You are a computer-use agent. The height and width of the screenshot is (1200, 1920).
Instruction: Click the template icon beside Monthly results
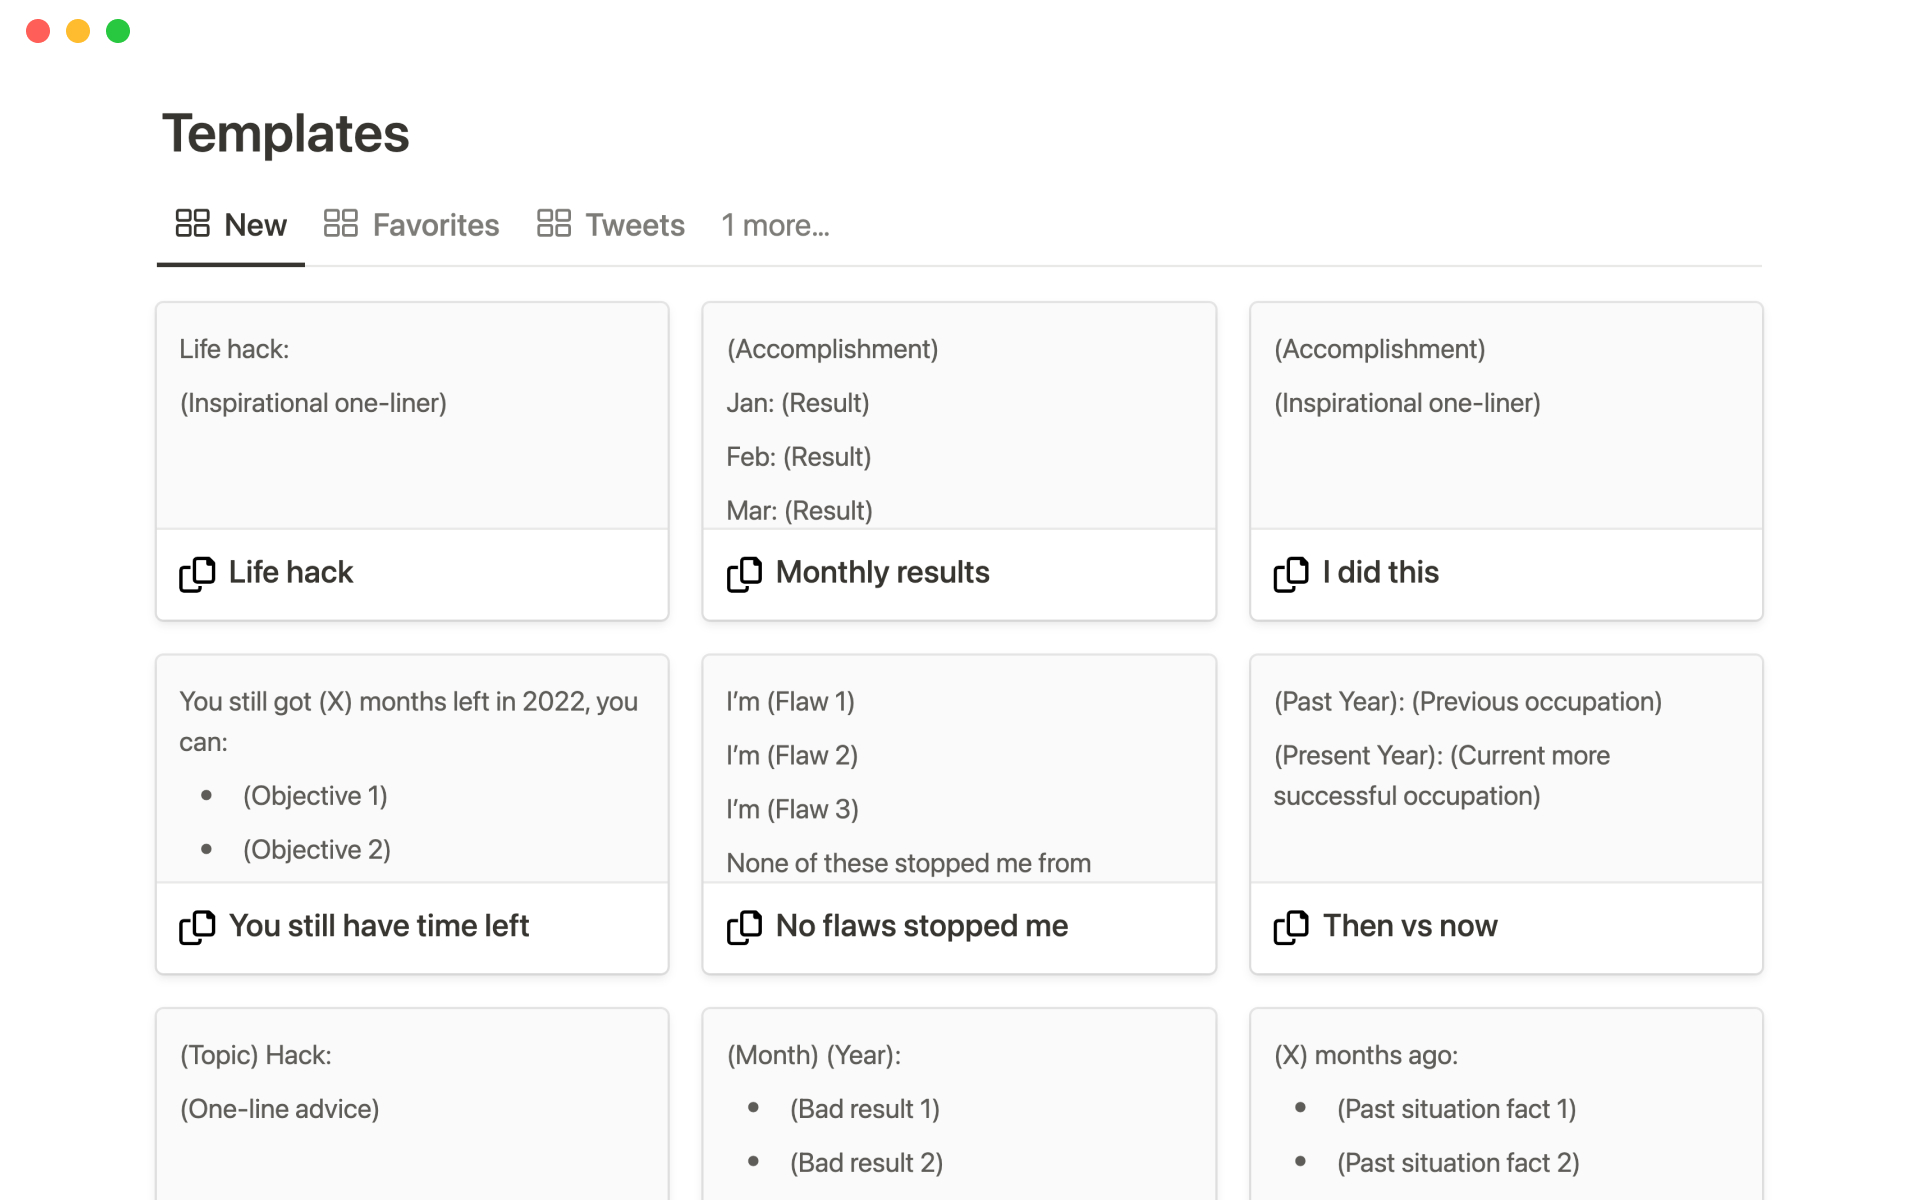(744, 574)
